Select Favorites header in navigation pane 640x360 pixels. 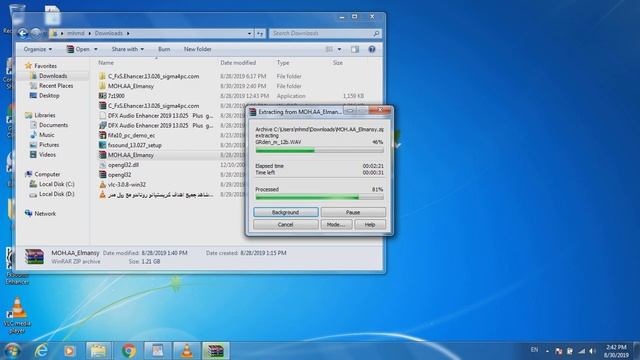coord(45,66)
